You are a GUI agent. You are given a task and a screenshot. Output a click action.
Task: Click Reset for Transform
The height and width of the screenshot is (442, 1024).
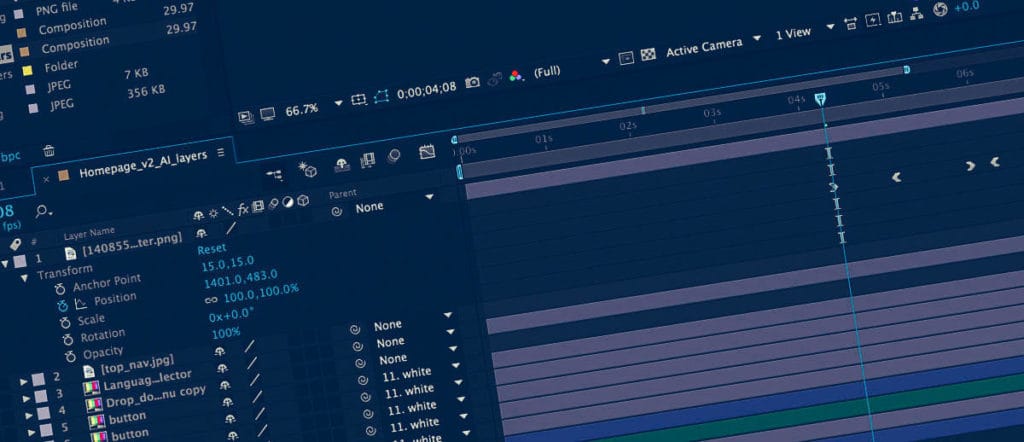(212, 249)
